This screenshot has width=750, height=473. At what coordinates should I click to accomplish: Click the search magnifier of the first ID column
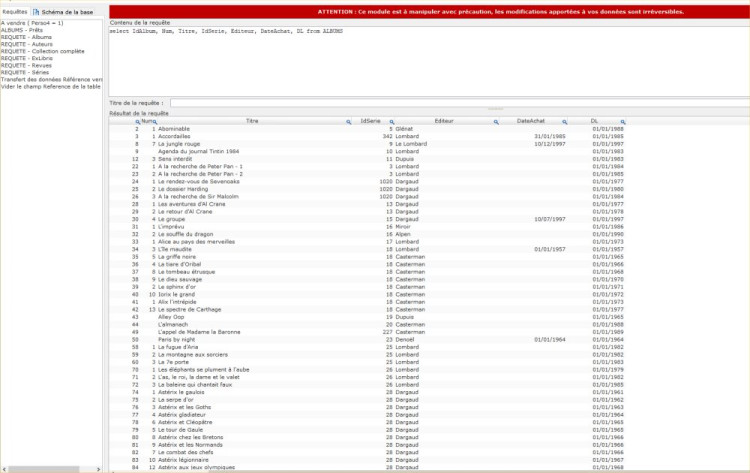(x=137, y=122)
